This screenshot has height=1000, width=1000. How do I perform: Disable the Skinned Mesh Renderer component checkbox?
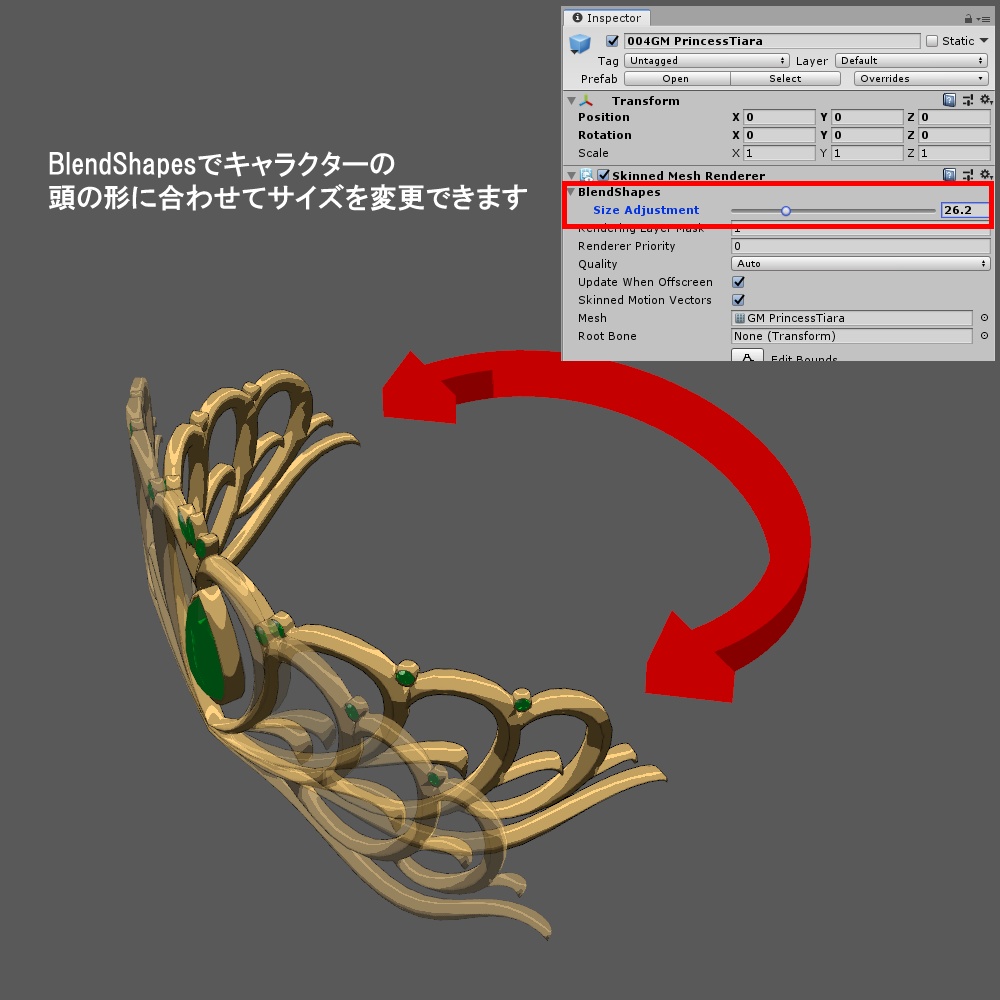point(603,175)
